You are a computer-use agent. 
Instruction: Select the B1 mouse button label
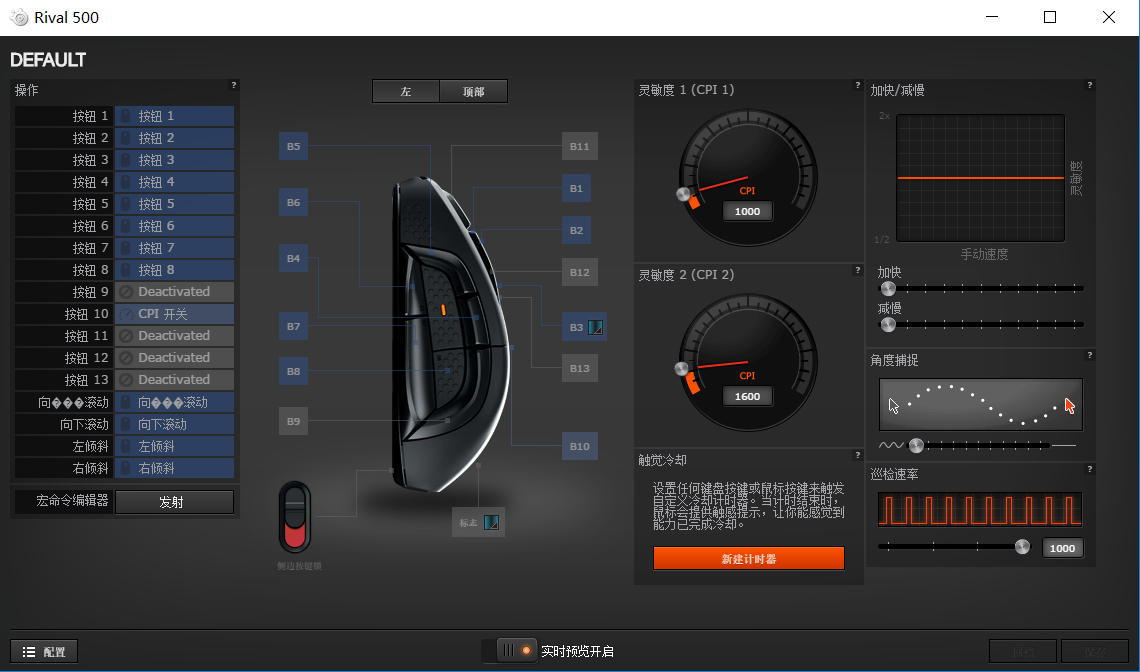(576, 188)
